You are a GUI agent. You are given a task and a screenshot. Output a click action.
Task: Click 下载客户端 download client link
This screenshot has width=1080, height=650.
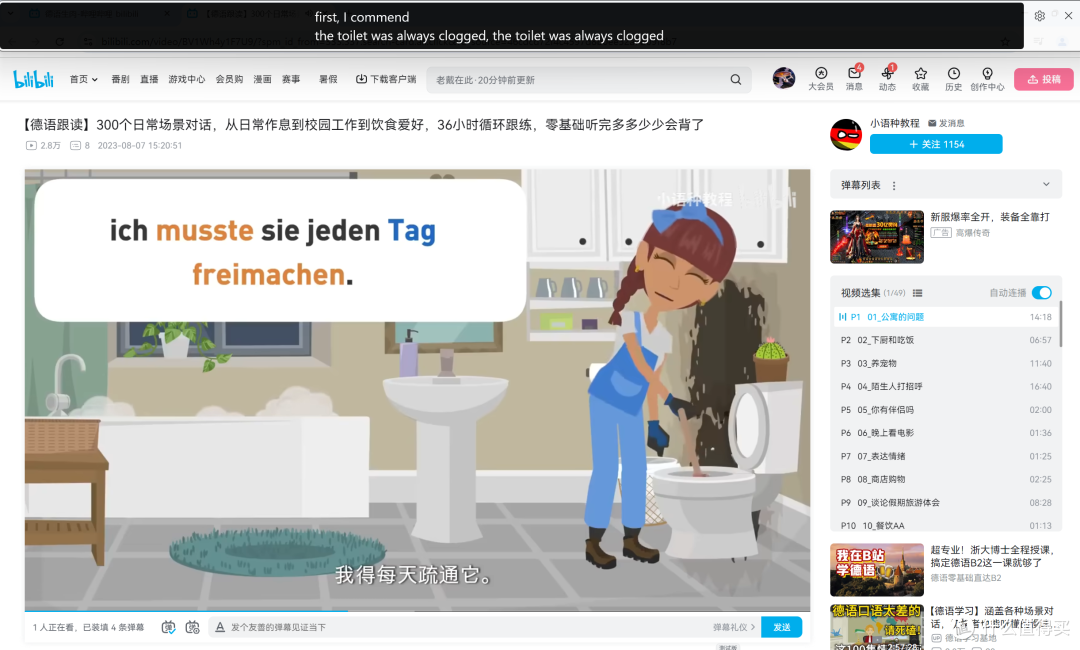386,79
